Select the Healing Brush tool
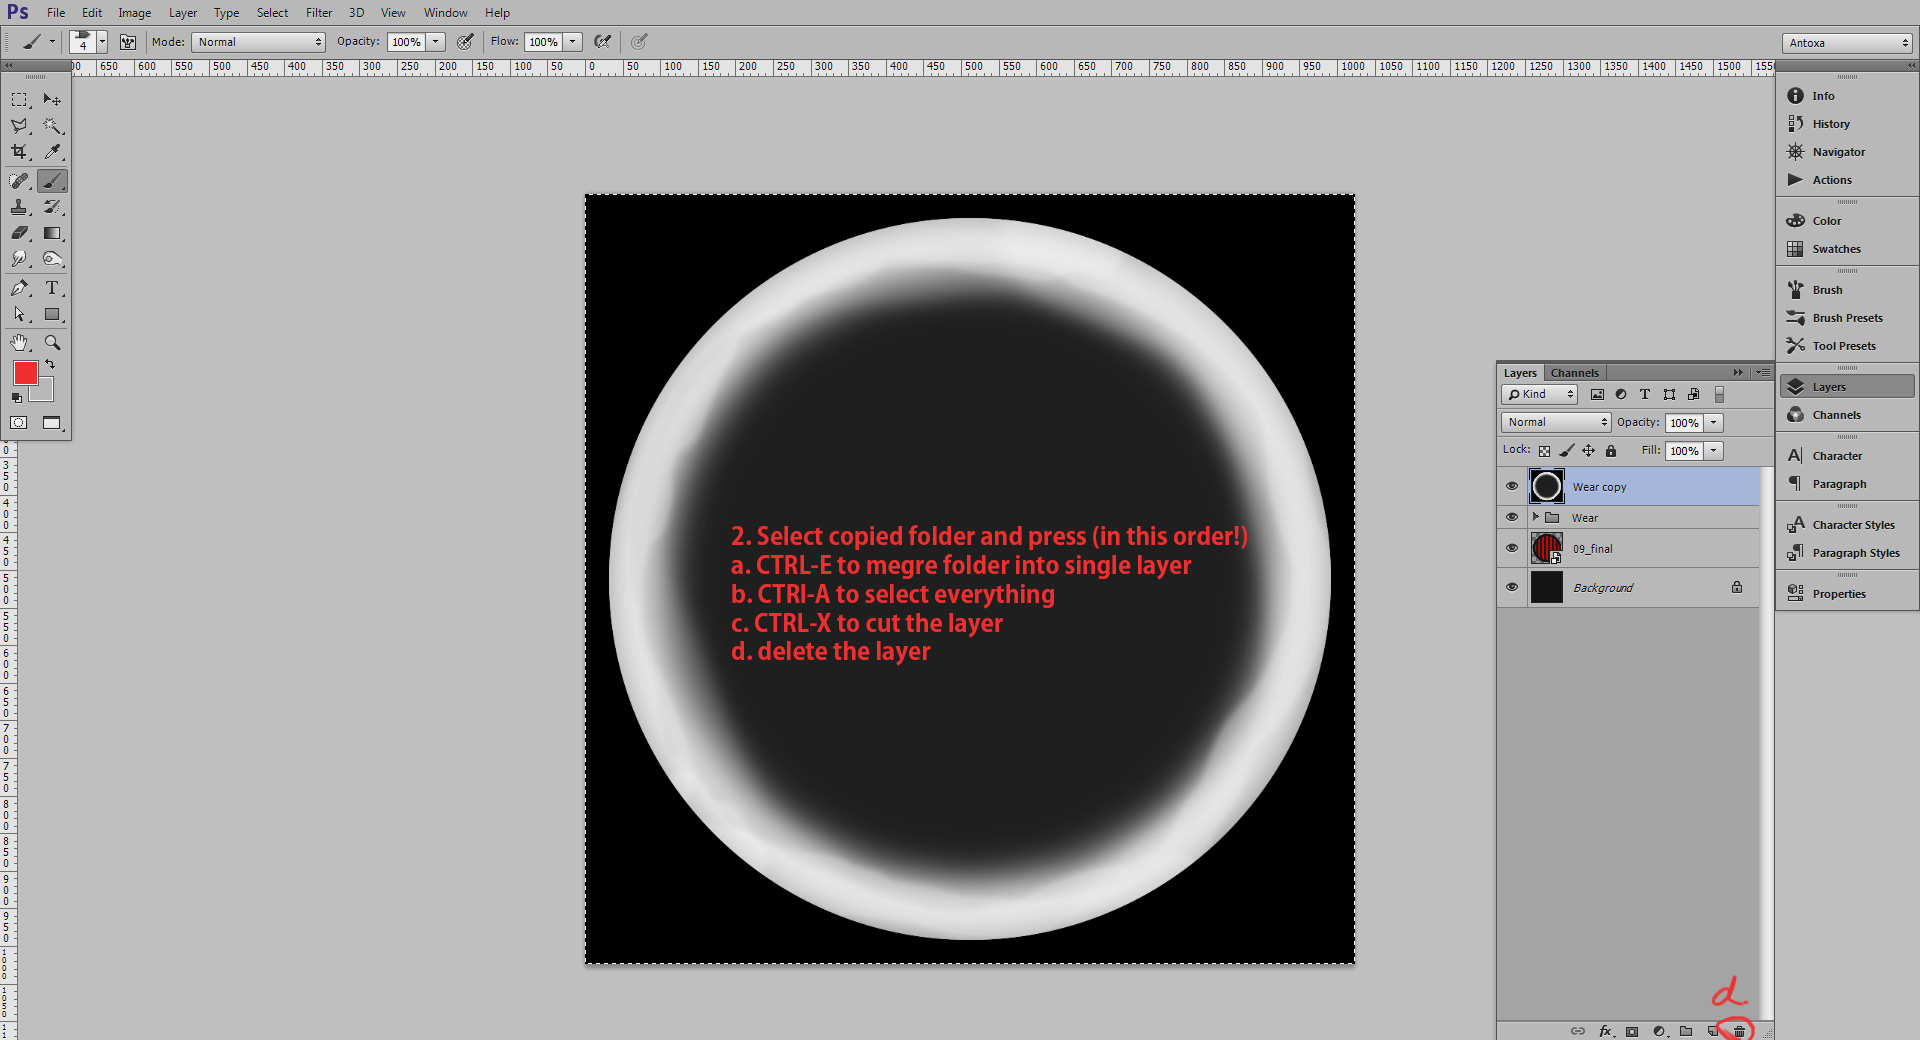 (x=19, y=181)
